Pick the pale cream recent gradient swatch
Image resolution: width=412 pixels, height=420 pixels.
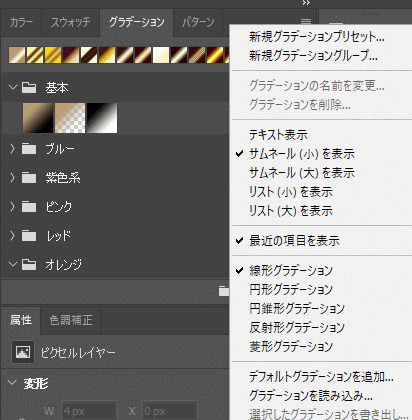(161, 55)
